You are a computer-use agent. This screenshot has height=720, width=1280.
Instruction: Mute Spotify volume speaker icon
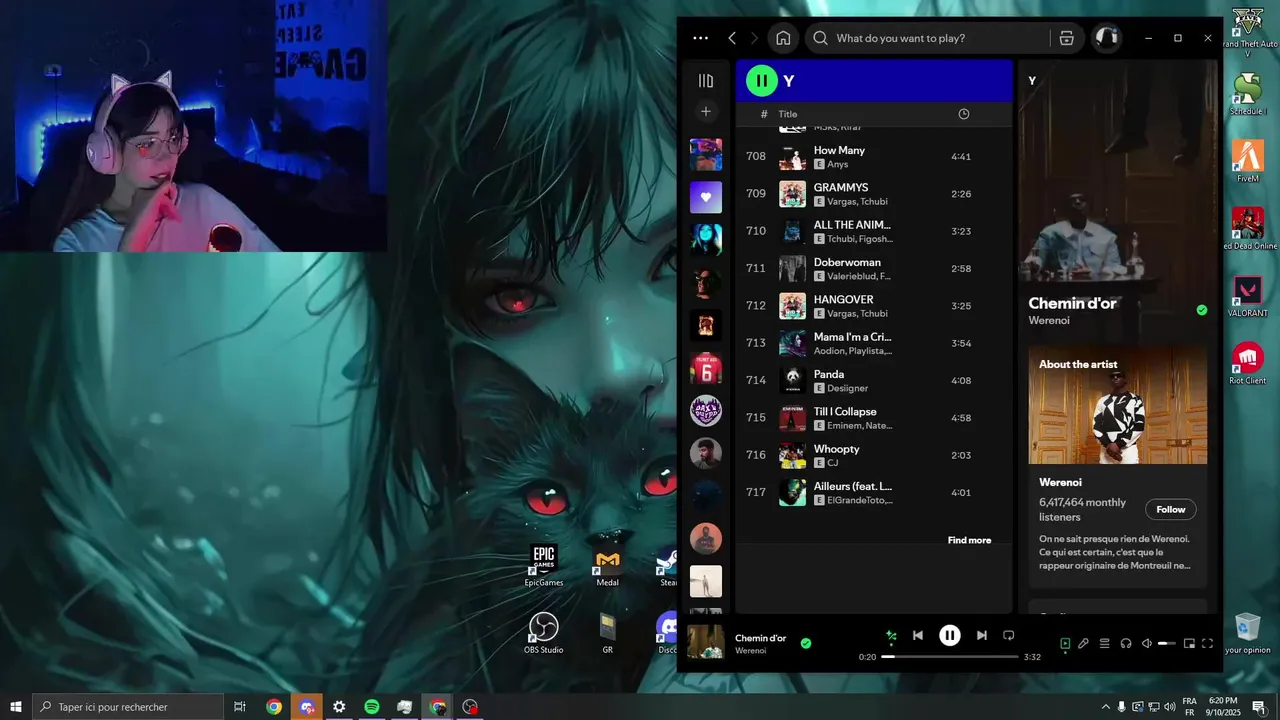[x=1147, y=644]
